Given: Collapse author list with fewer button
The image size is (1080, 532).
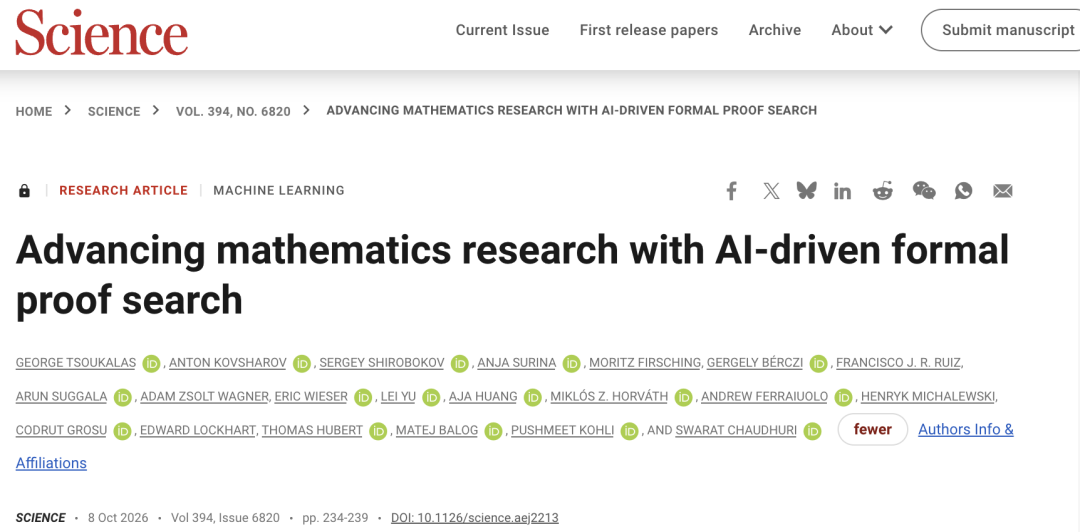Looking at the screenshot, I should coord(873,430).
